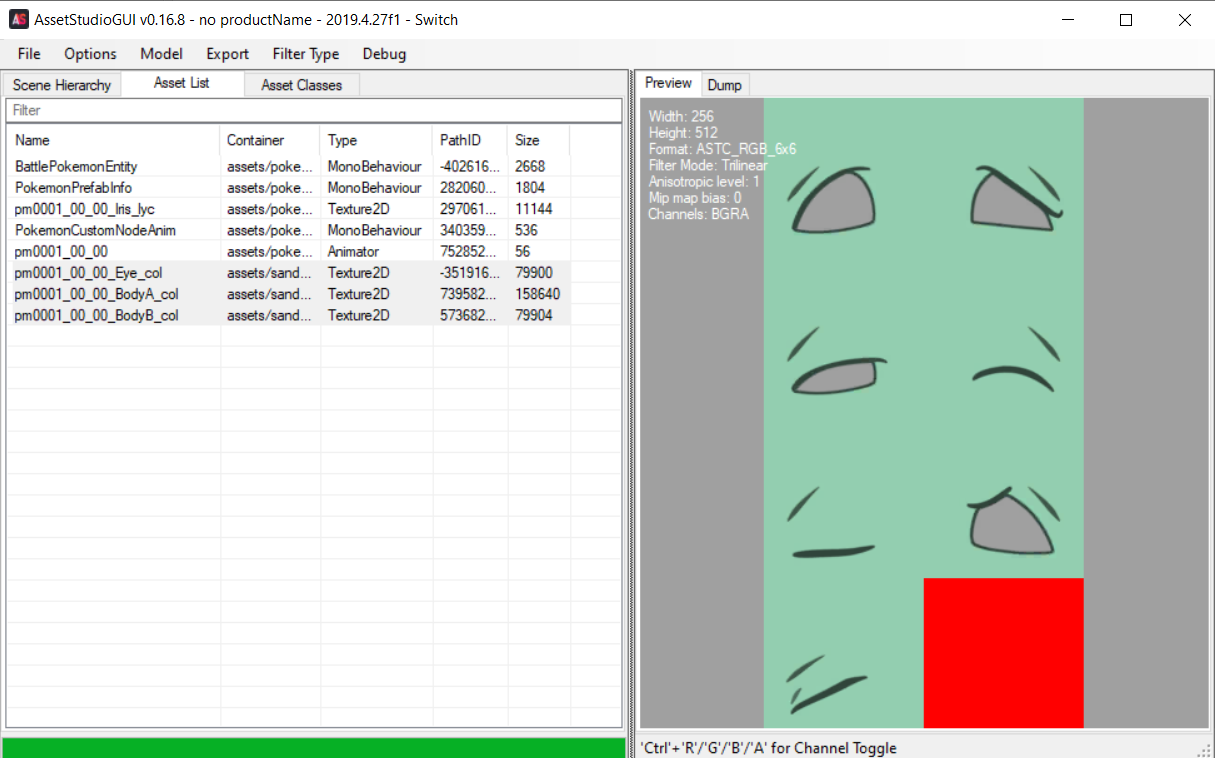Switch to the Dump tab

(725, 85)
